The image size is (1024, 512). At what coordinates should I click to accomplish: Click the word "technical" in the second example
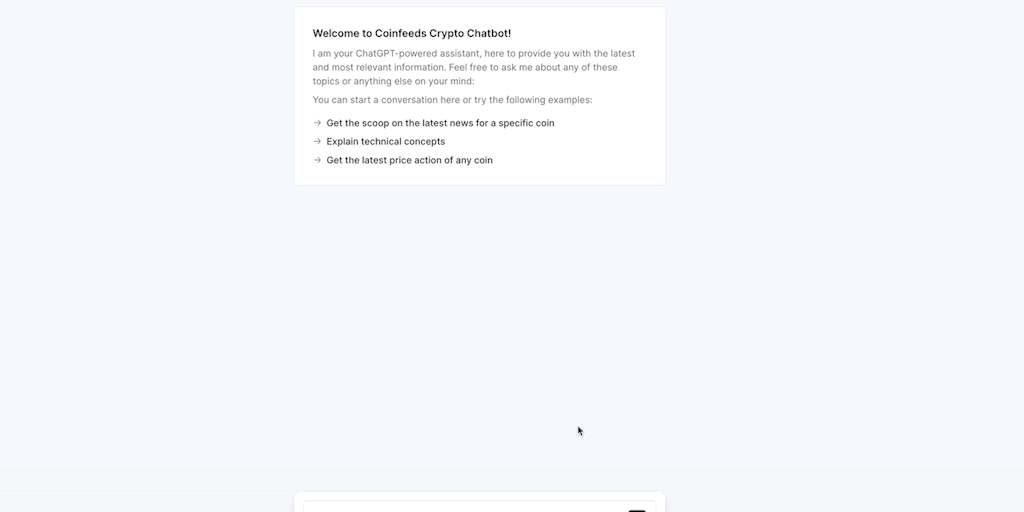[x=381, y=141]
